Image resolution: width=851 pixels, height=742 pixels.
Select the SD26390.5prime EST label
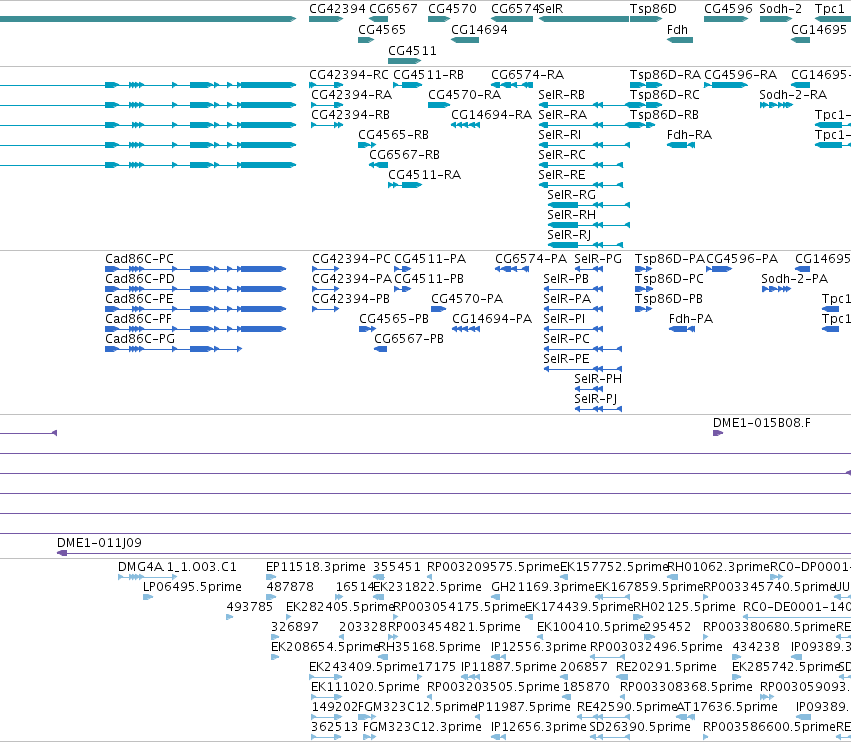tap(640, 727)
